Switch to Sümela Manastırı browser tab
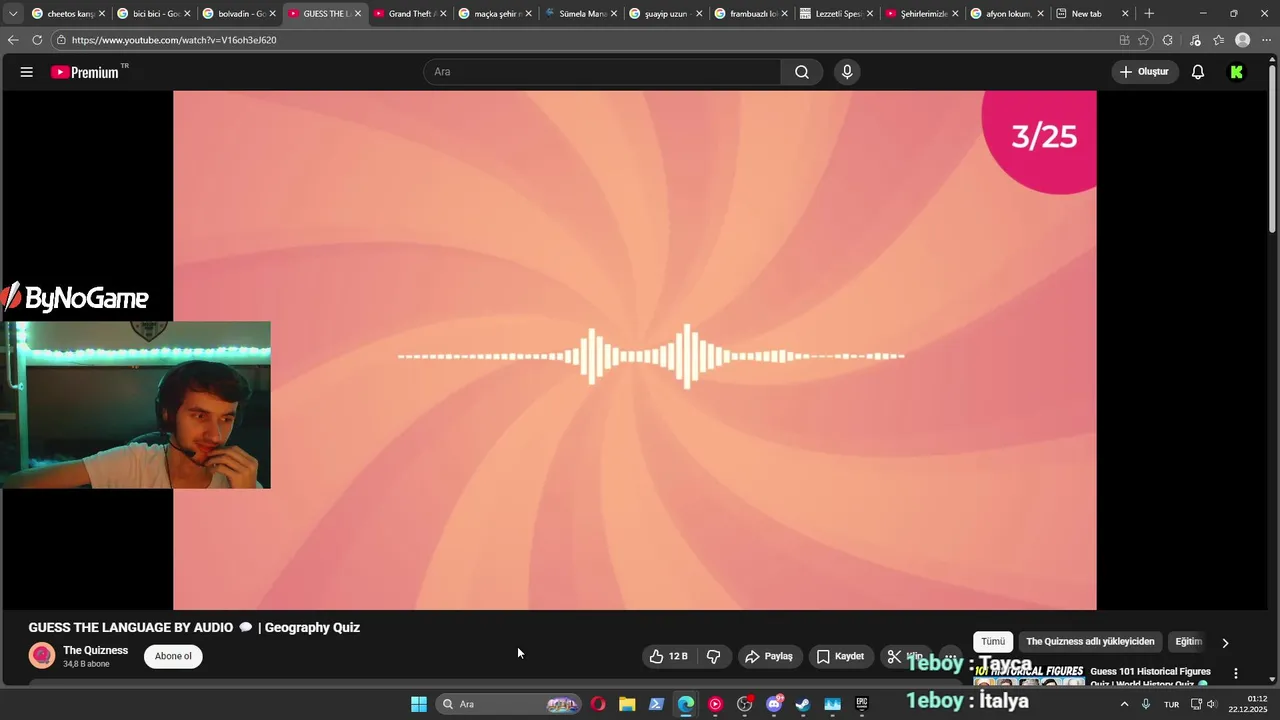1280x720 pixels. pyautogui.click(x=581, y=13)
